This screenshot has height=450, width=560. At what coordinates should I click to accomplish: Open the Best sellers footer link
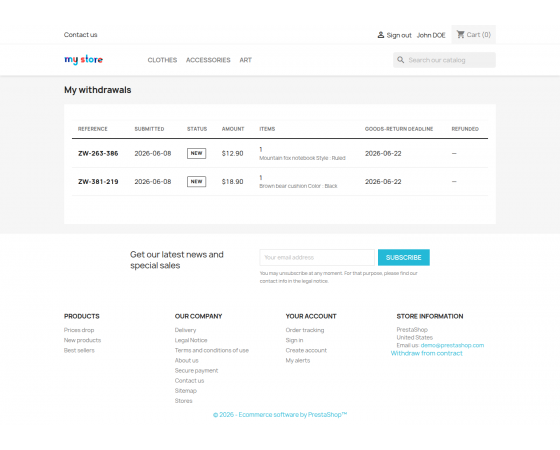[79, 350]
